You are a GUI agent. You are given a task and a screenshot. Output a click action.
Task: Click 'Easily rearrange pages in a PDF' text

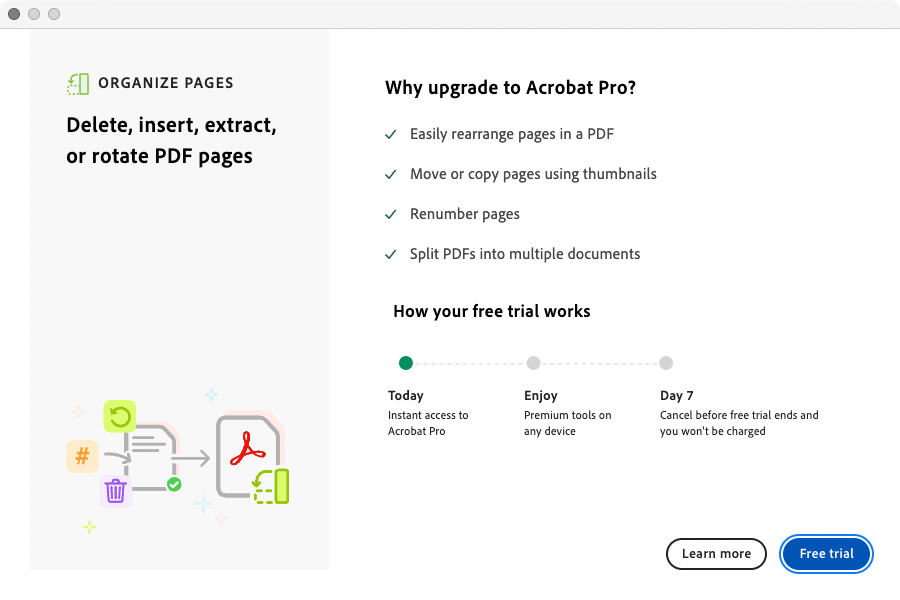[x=512, y=134]
